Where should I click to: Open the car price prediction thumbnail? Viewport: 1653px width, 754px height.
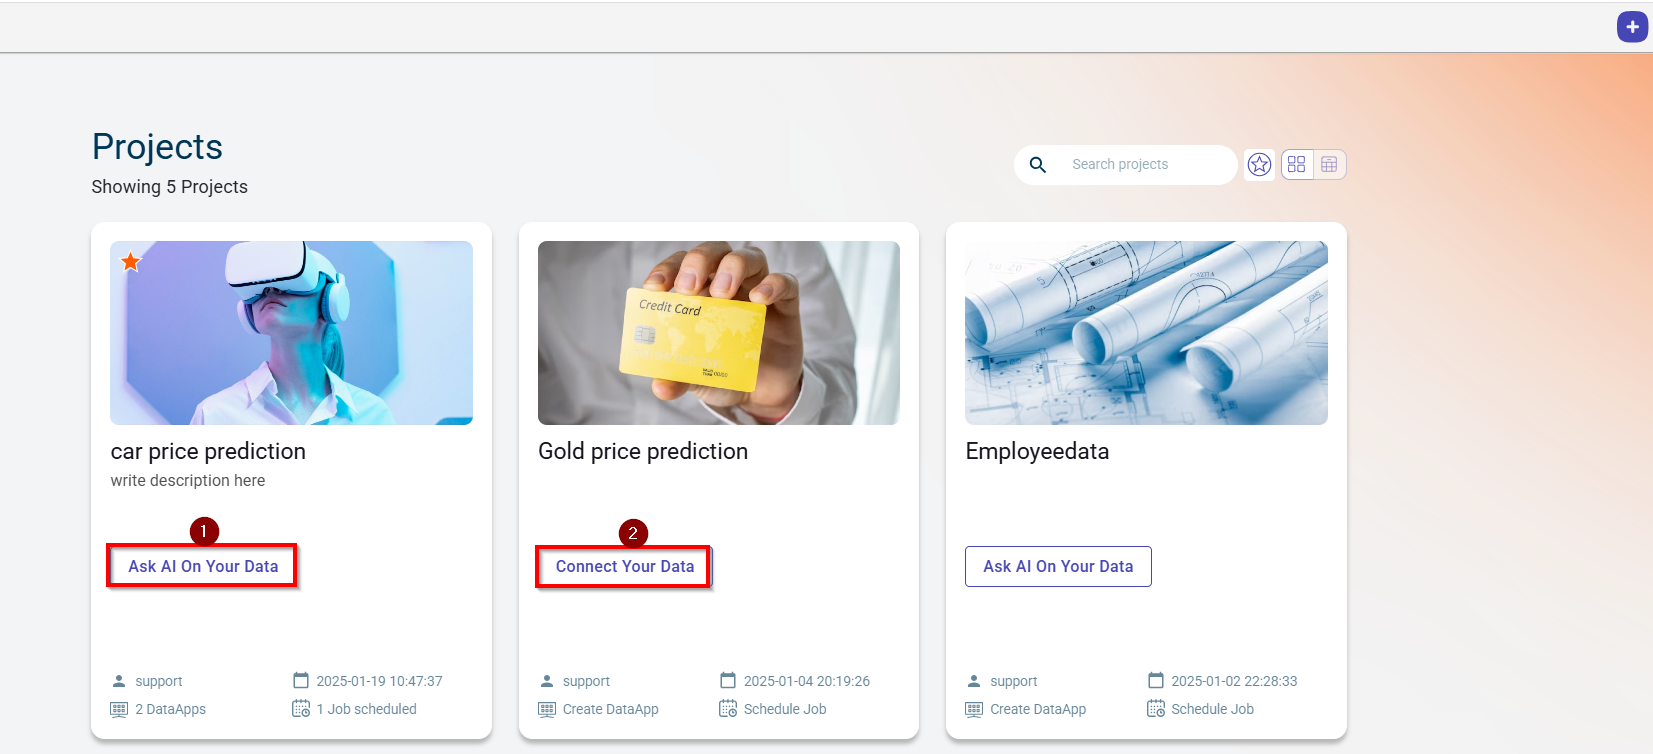(x=291, y=333)
